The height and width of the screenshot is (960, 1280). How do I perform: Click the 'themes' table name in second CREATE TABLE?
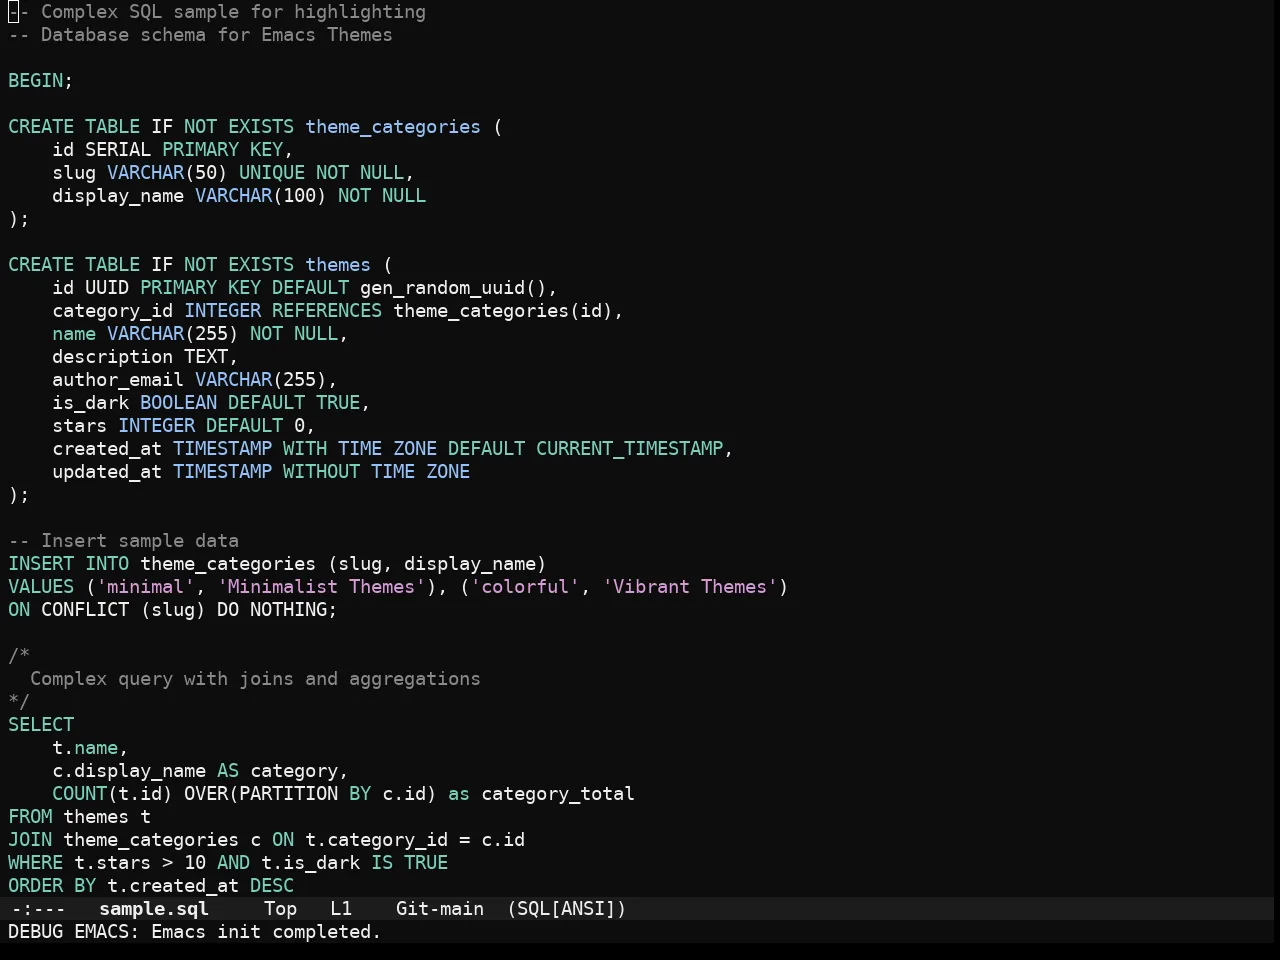click(338, 265)
